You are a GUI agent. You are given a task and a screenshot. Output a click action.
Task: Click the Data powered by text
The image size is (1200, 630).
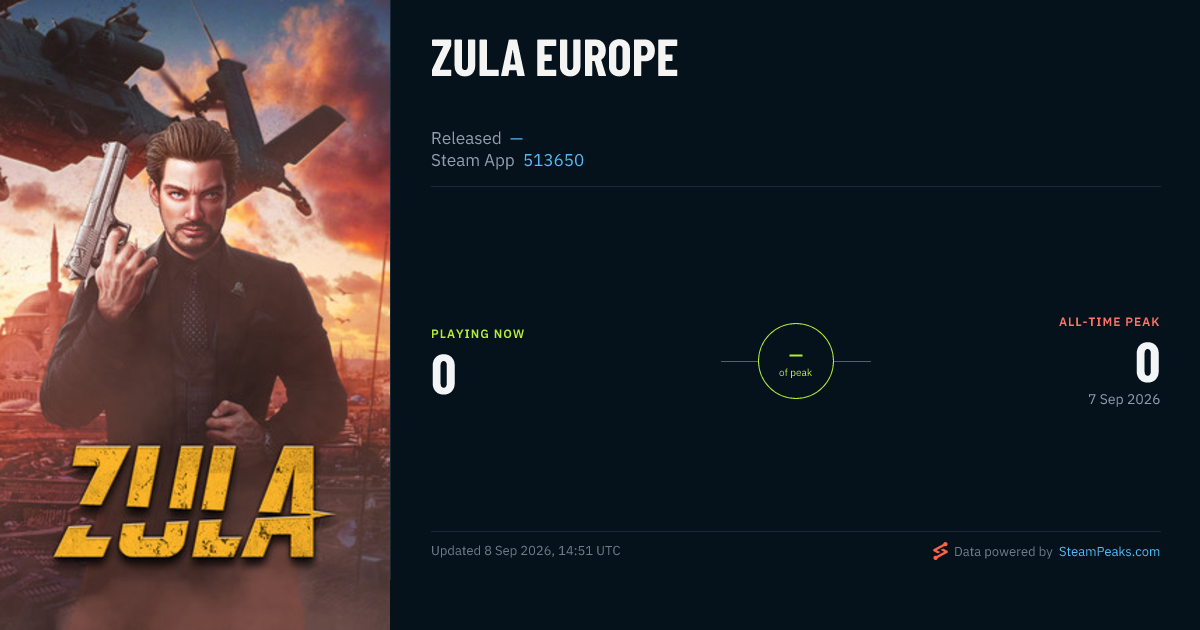(1003, 551)
